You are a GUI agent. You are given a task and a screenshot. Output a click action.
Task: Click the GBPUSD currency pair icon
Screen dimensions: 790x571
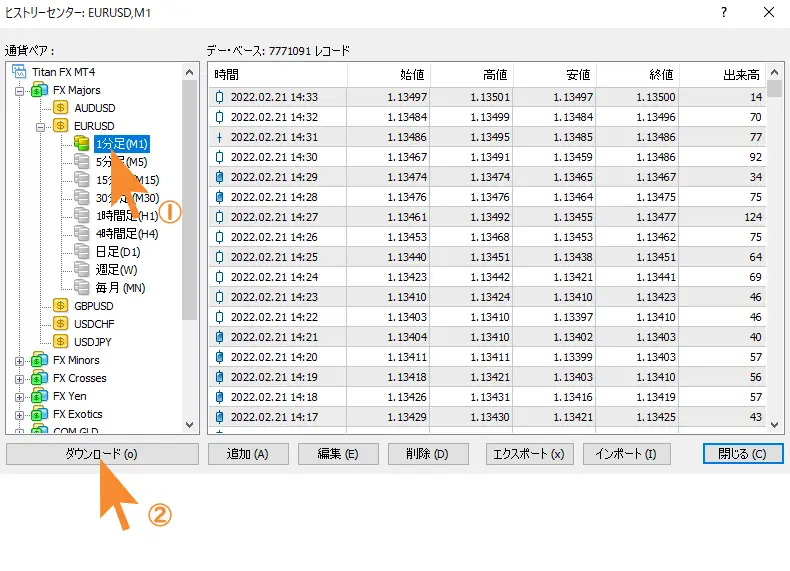(x=60, y=306)
